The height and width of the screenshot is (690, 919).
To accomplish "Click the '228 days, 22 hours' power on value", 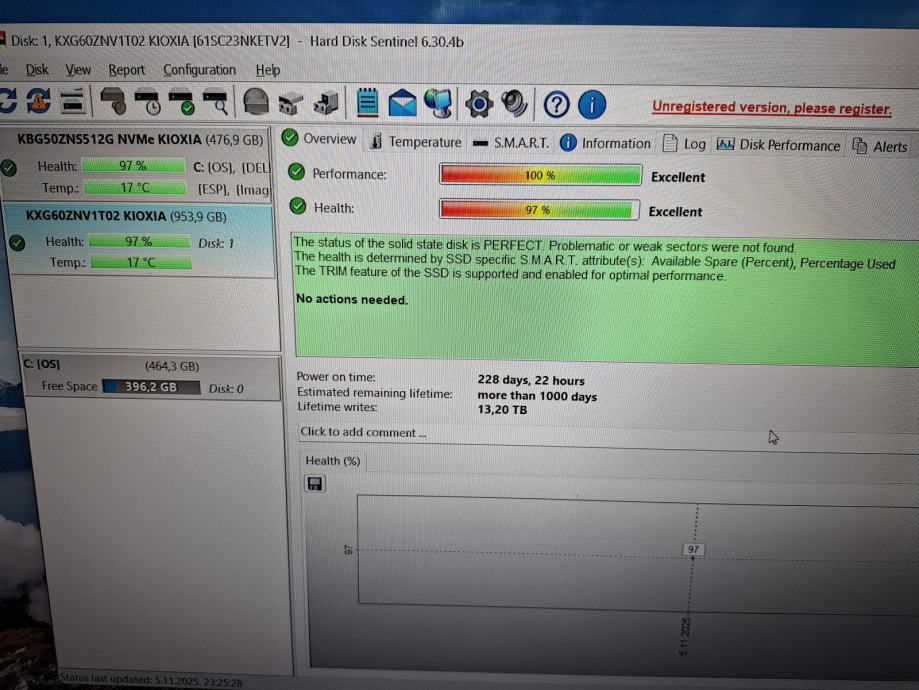I will click(531, 380).
